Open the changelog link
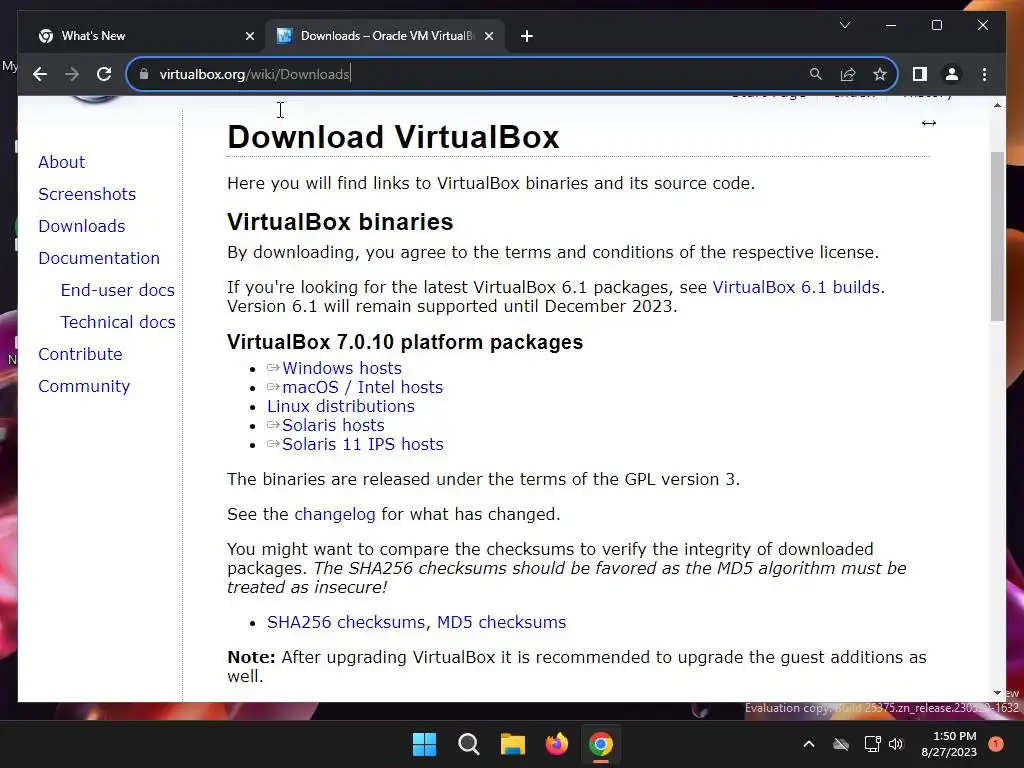Viewport: 1024px width, 768px height. pyautogui.click(x=334, y=515)
